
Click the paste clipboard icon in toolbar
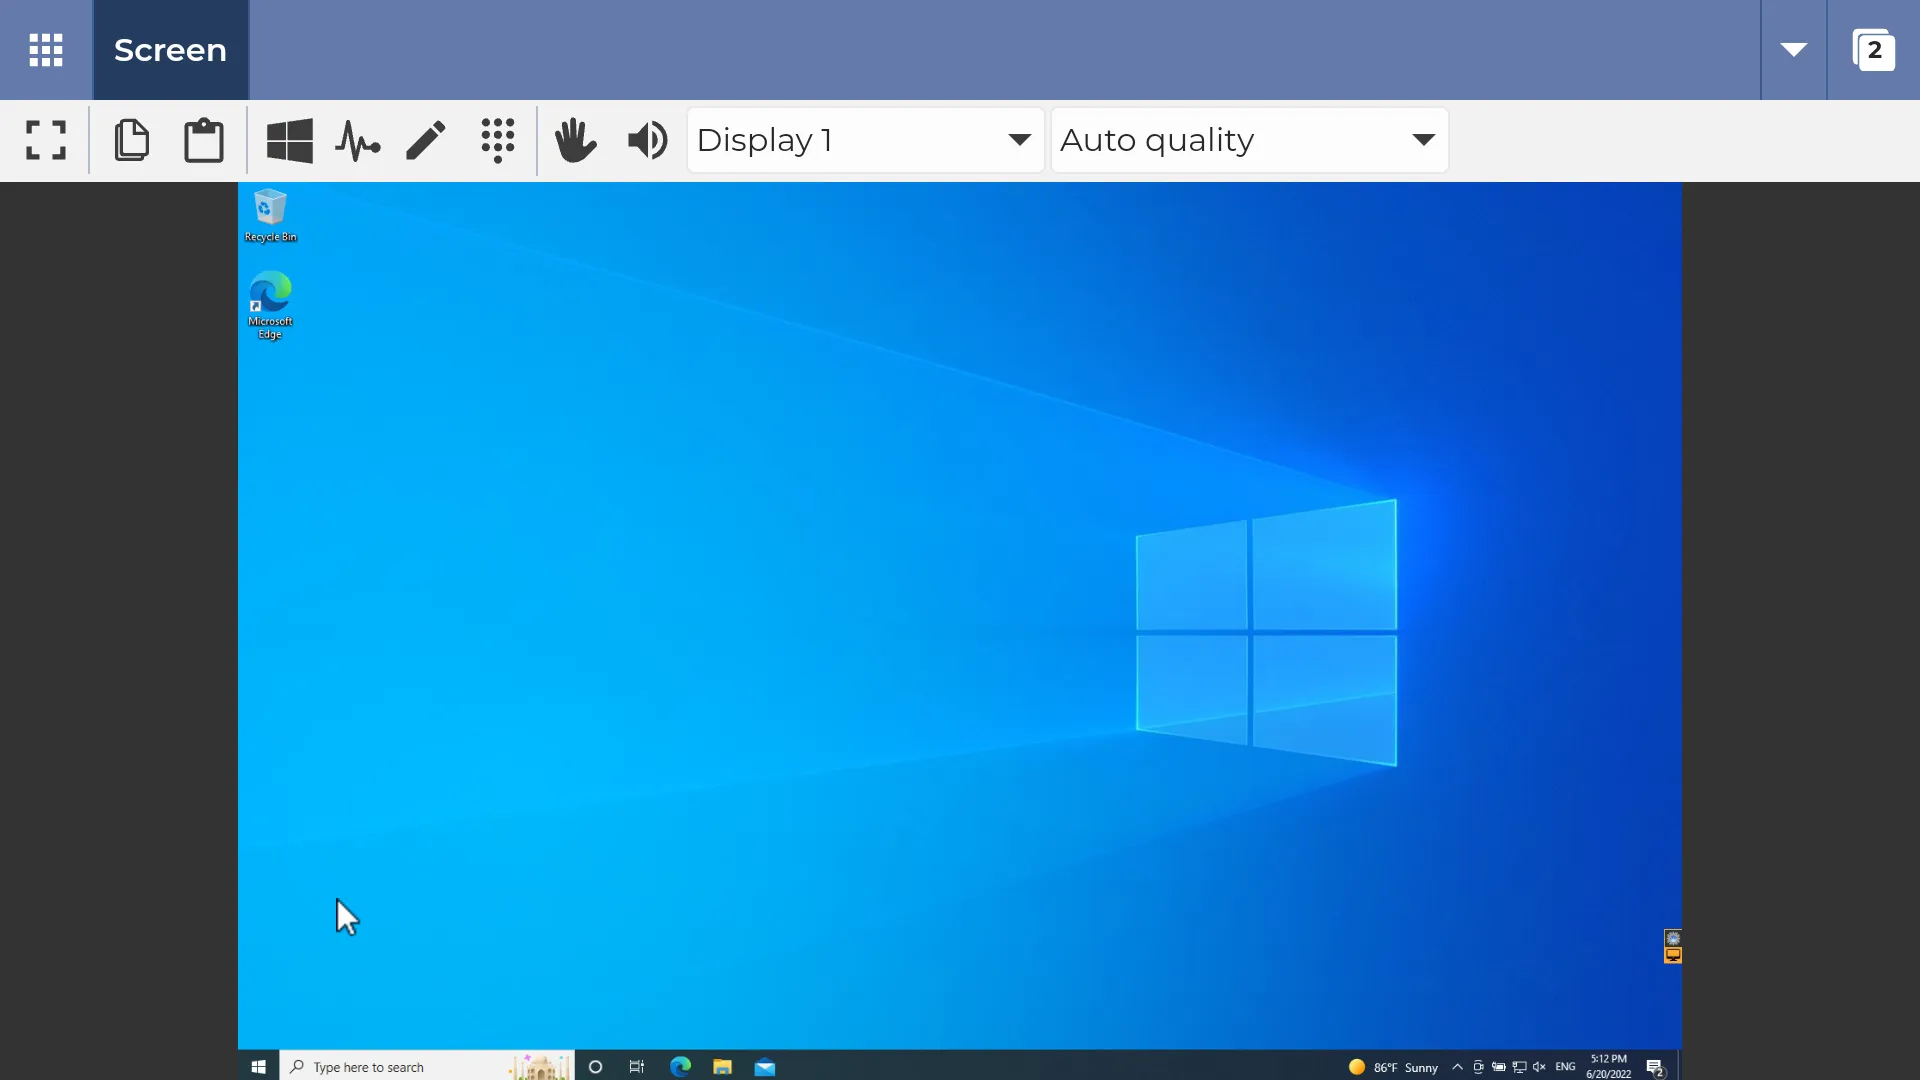coord(204,140)
